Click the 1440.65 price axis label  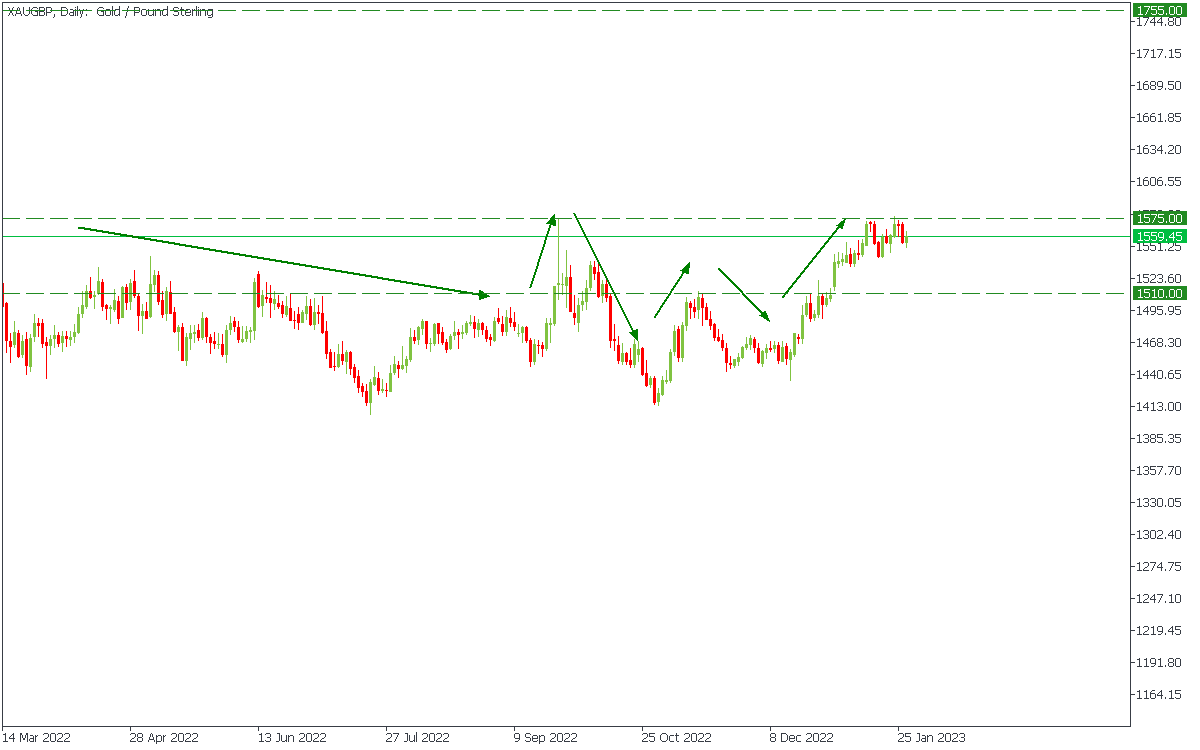click(x=1159, y=375)
